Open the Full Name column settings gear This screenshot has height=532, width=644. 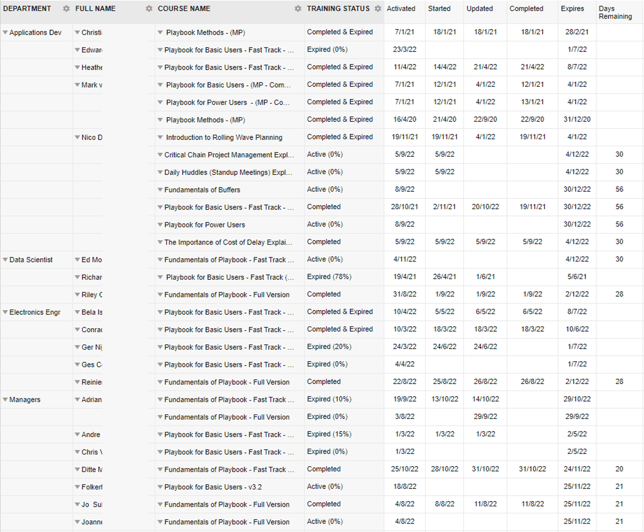(149, 9)
